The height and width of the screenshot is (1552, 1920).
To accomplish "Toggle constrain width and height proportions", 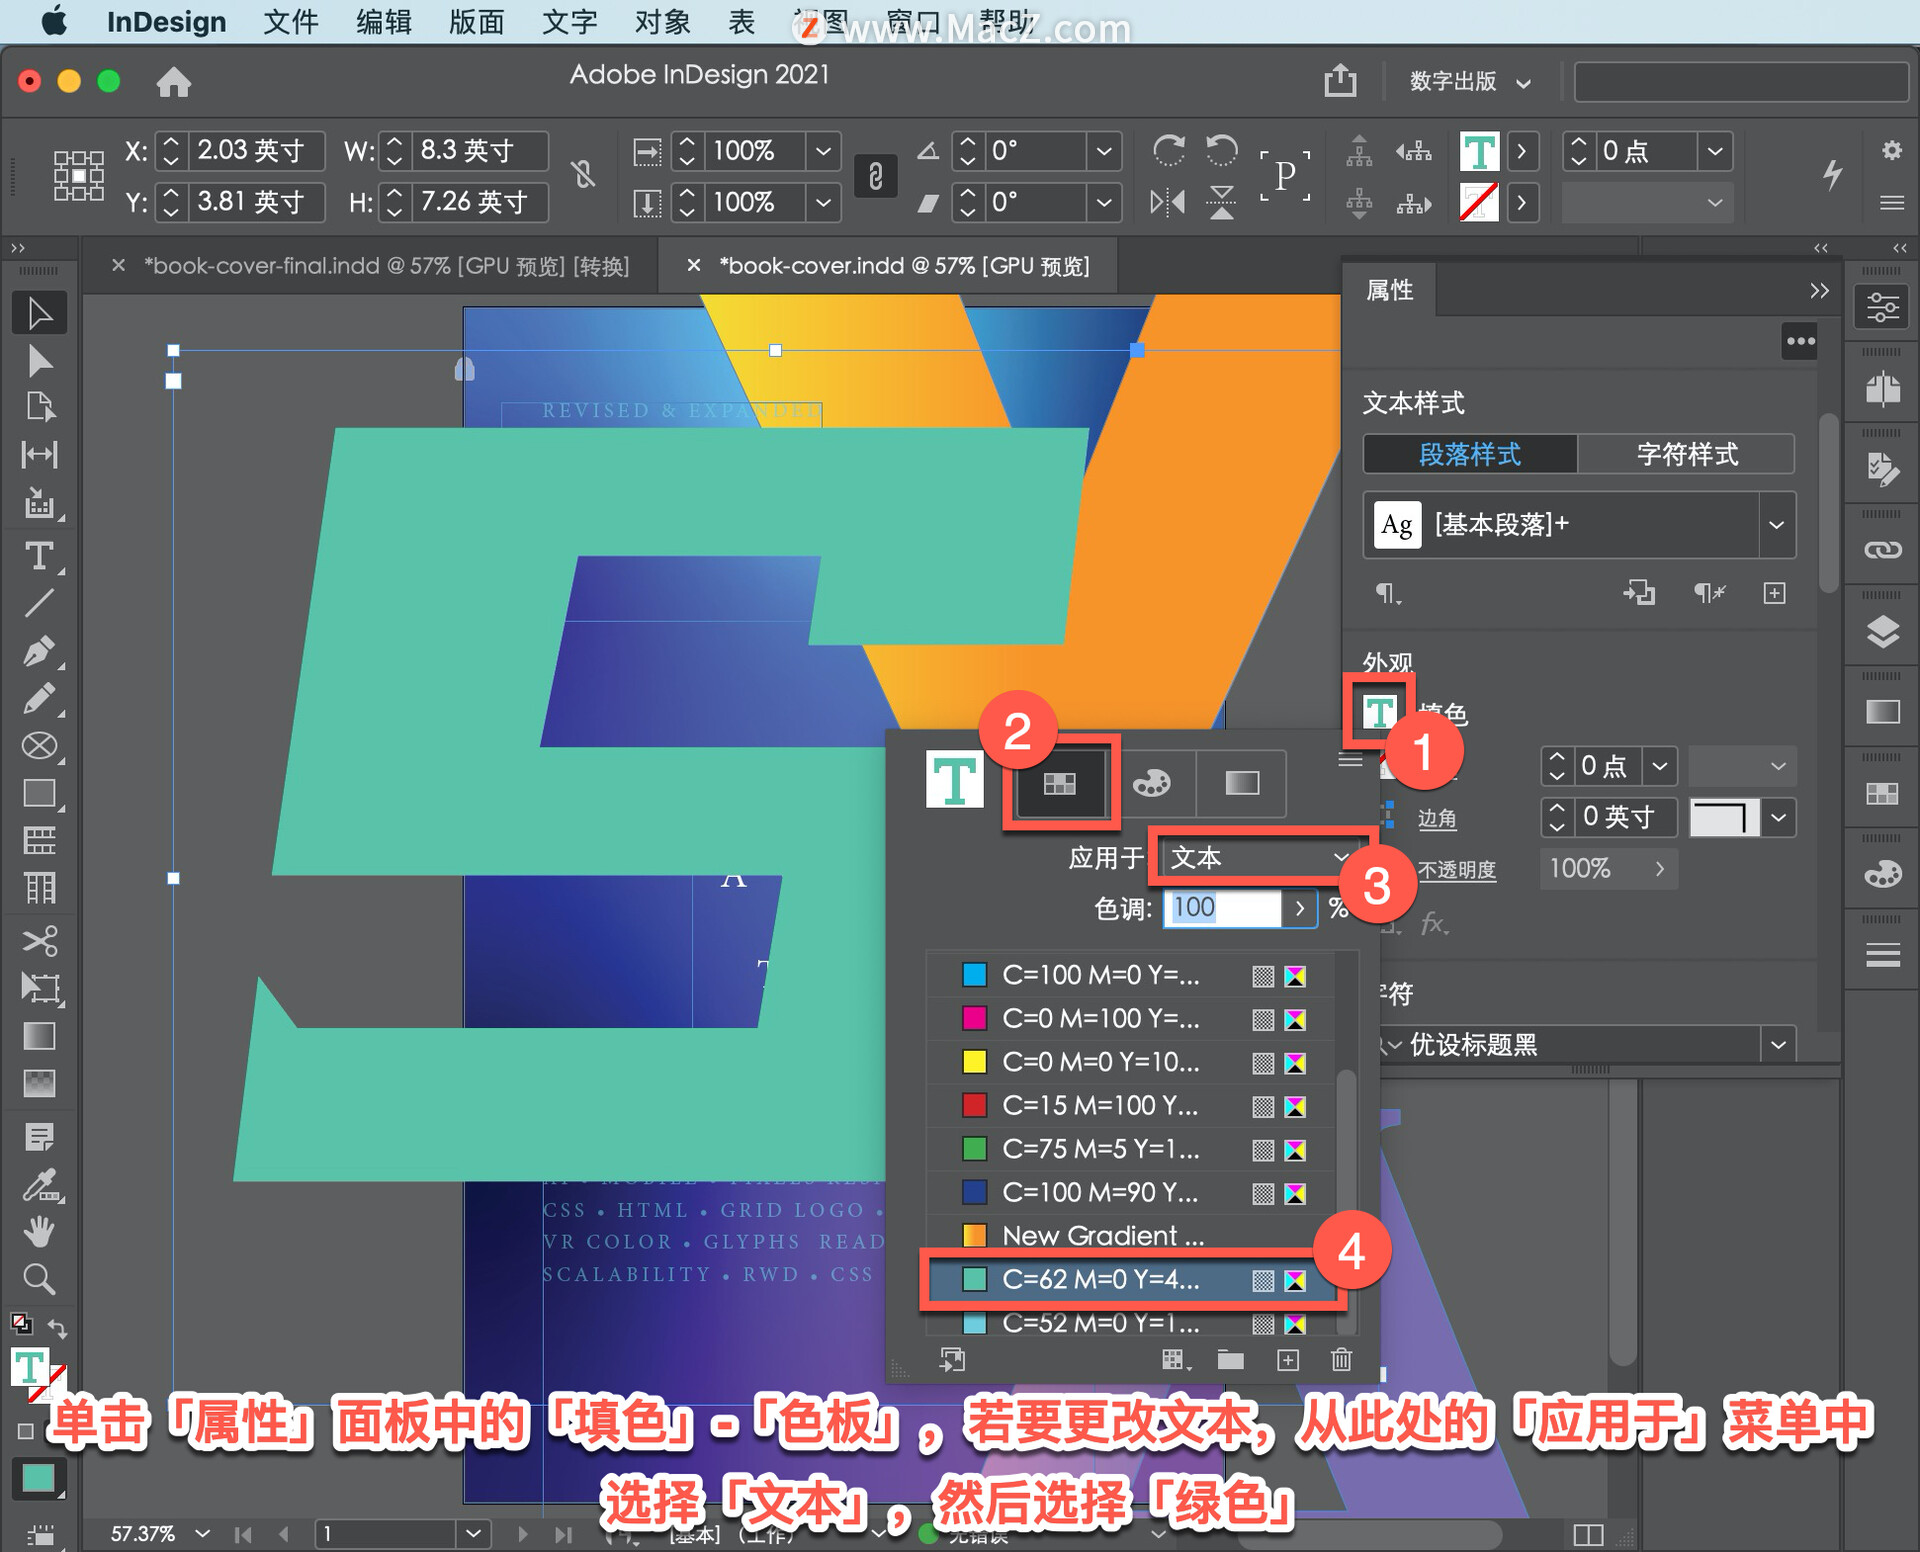I will (583, 176).
